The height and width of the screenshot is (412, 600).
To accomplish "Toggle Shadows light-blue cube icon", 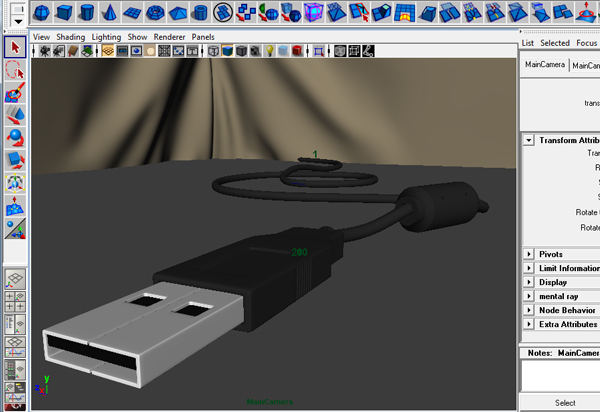I will 283,51.
